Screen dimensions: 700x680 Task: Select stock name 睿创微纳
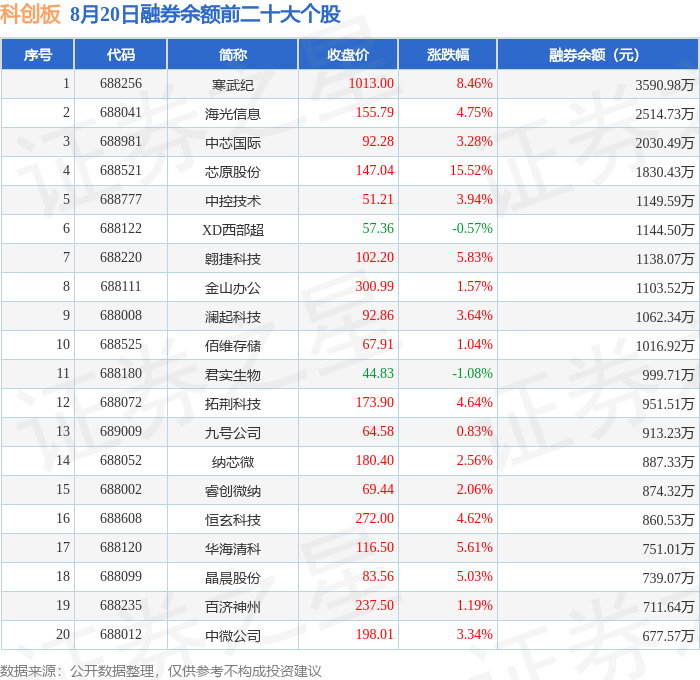coord(233,491)
